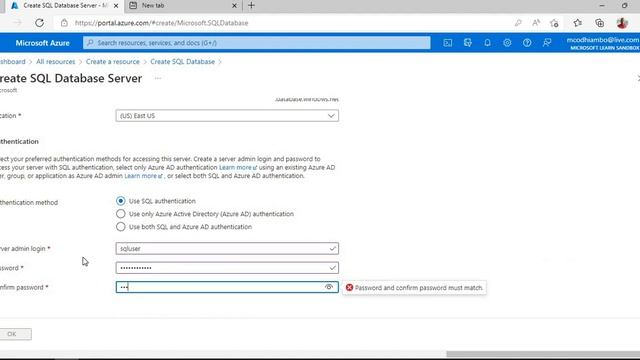Click the password mismatch error message

(414, 288)
